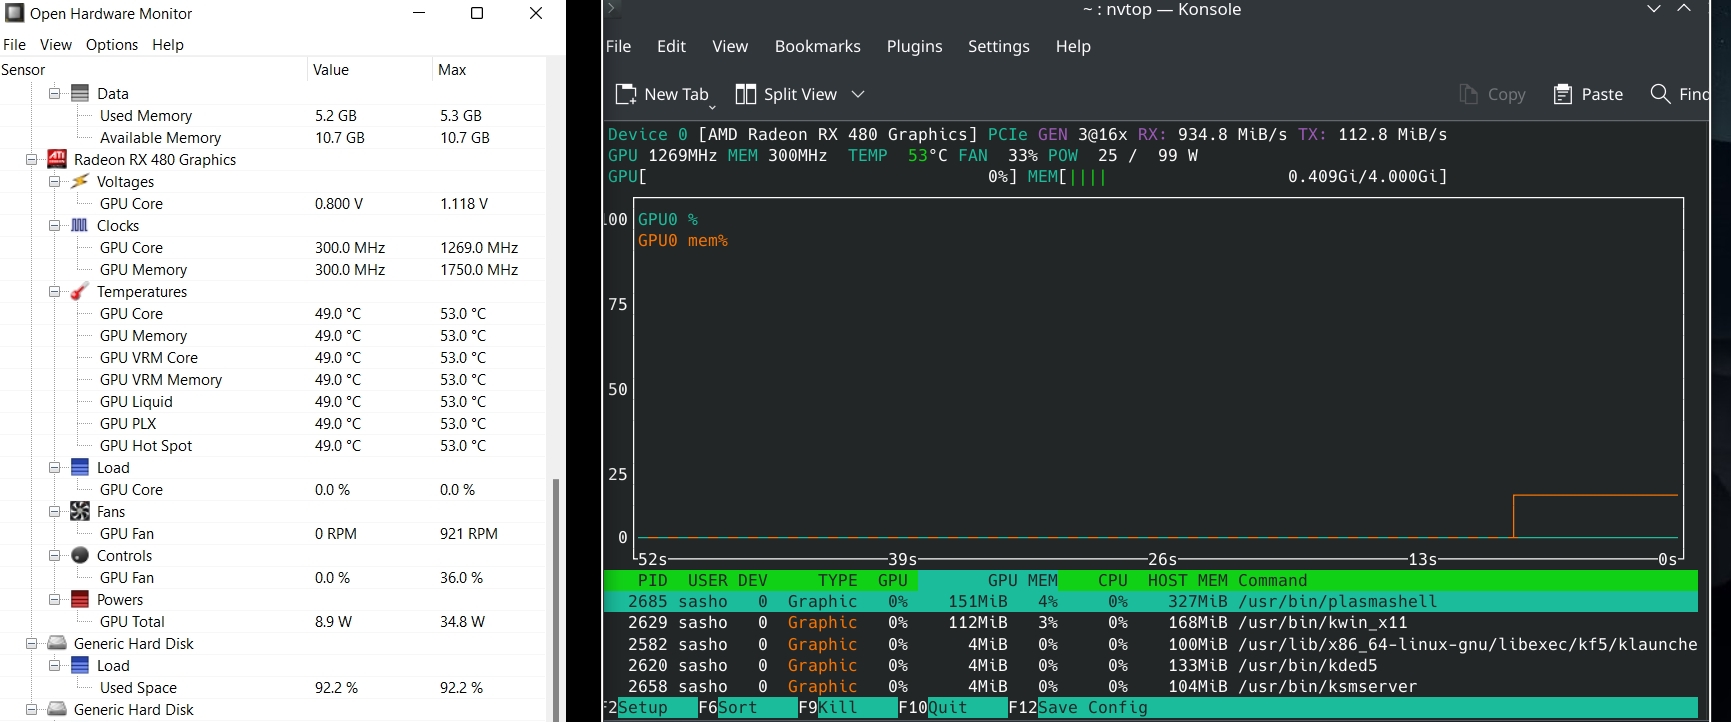Image resolution: width=1731 pixels, height=722 pixels.
Task: Open the Help menu in Open Hardware Monitor
Action: coord(168,45)
